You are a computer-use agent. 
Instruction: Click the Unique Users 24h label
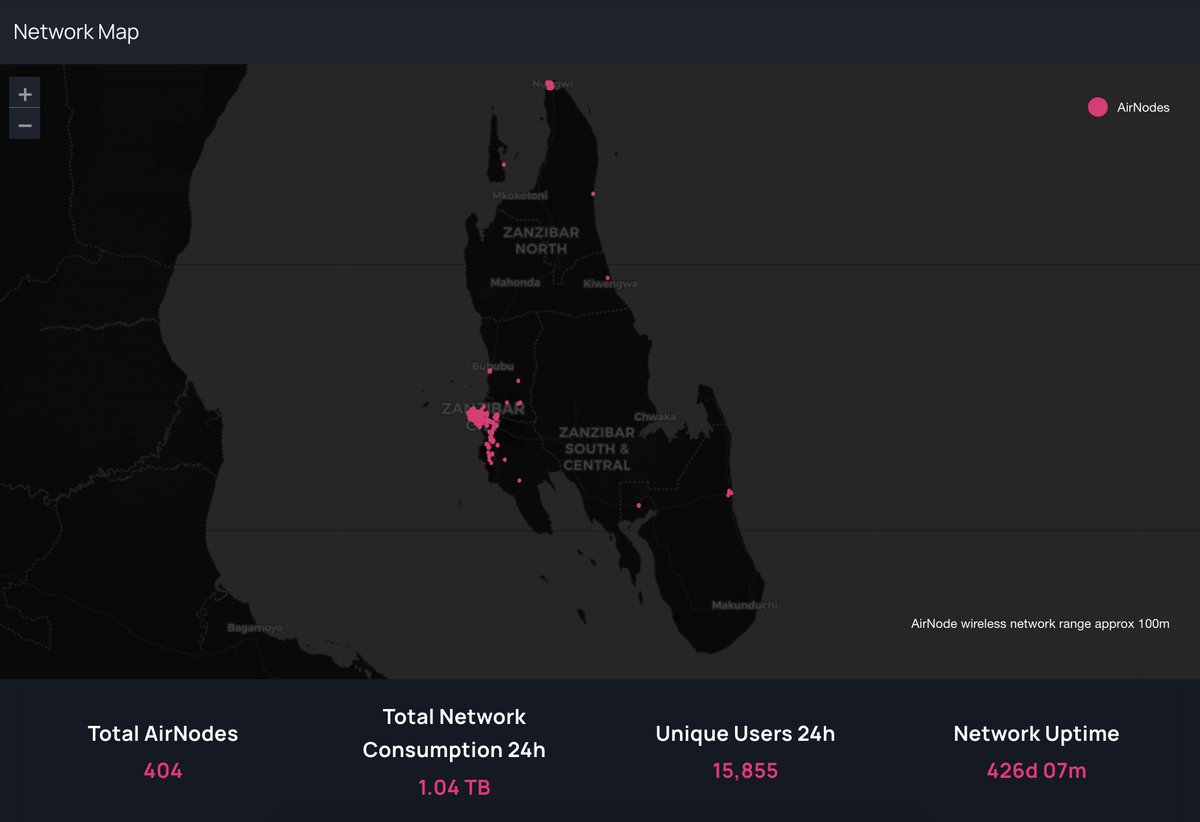coord(745,733)
